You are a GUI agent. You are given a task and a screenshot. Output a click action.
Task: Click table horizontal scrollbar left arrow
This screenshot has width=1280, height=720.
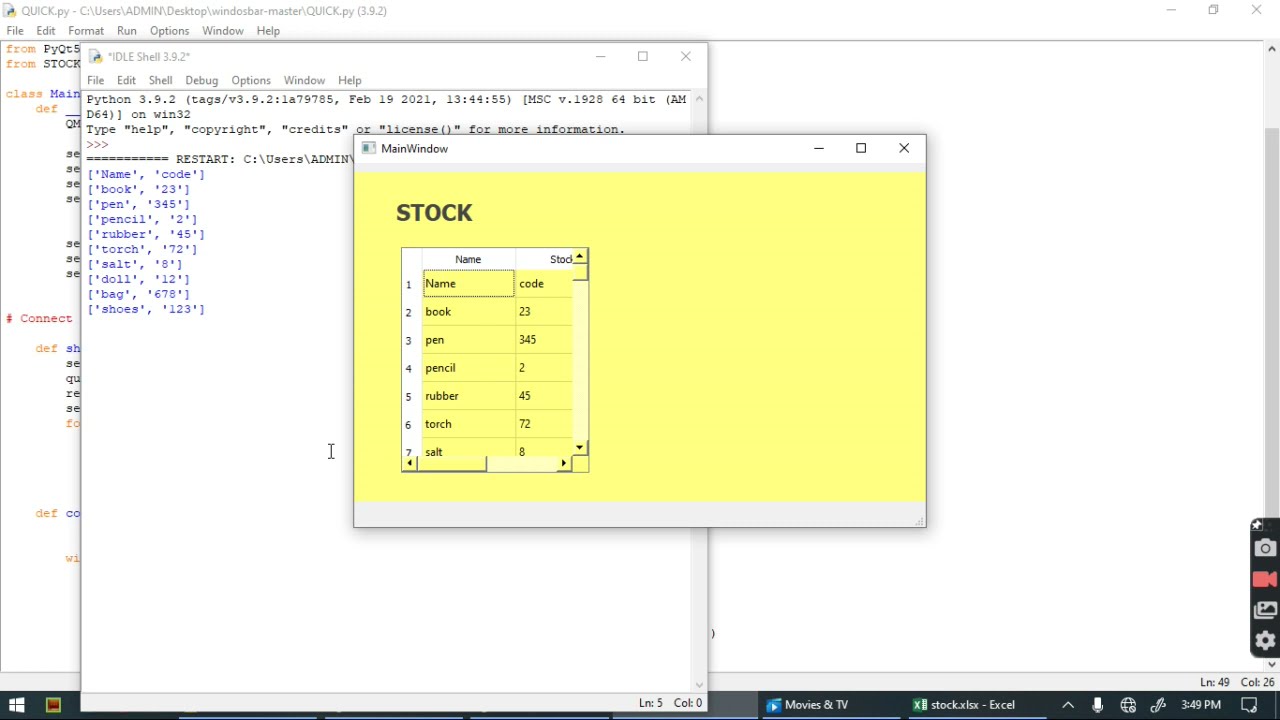click(x=409, y=464)
